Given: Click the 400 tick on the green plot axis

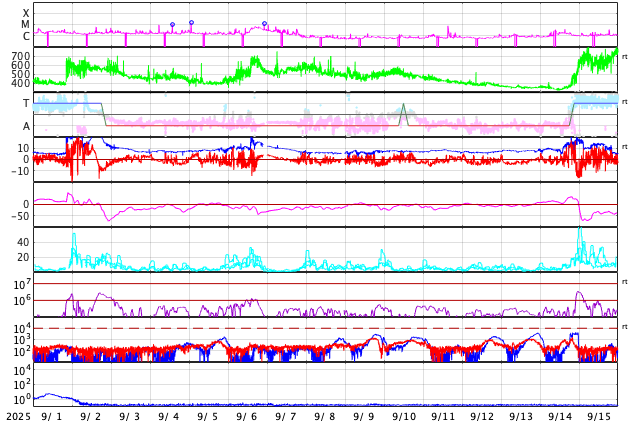Looking at the screenshot, I should (x=21, y=83).
